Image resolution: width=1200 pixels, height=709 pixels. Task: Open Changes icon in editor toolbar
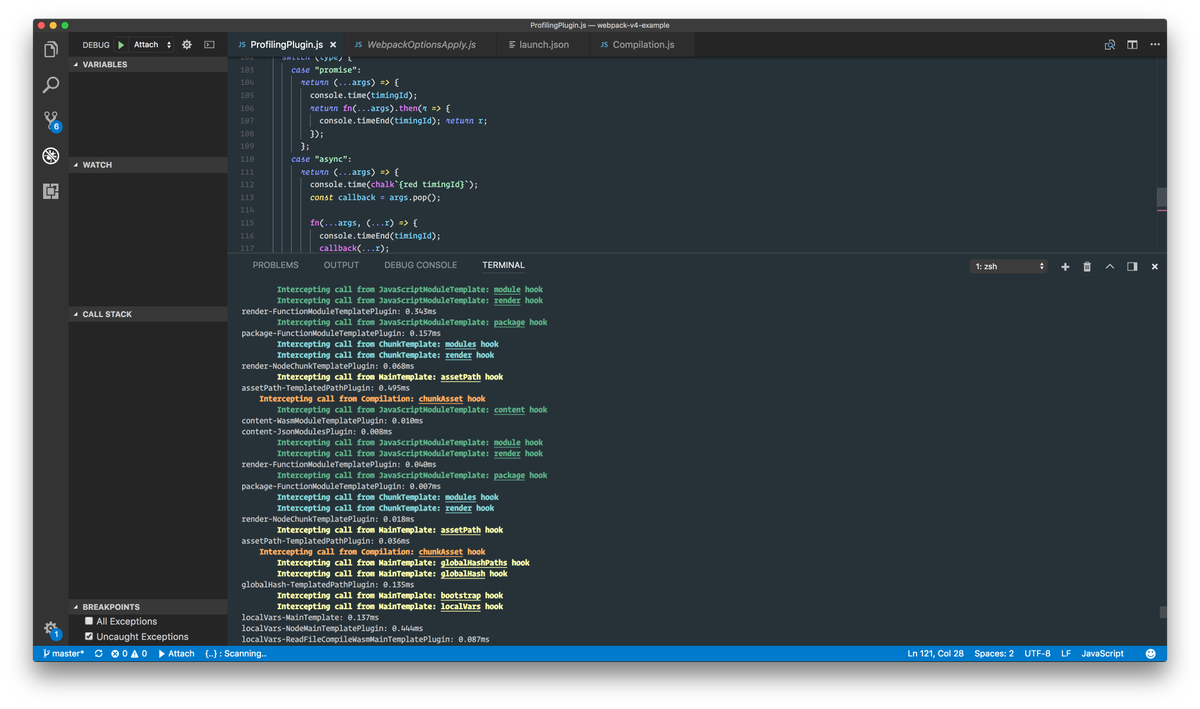[x=1110, y=45]
